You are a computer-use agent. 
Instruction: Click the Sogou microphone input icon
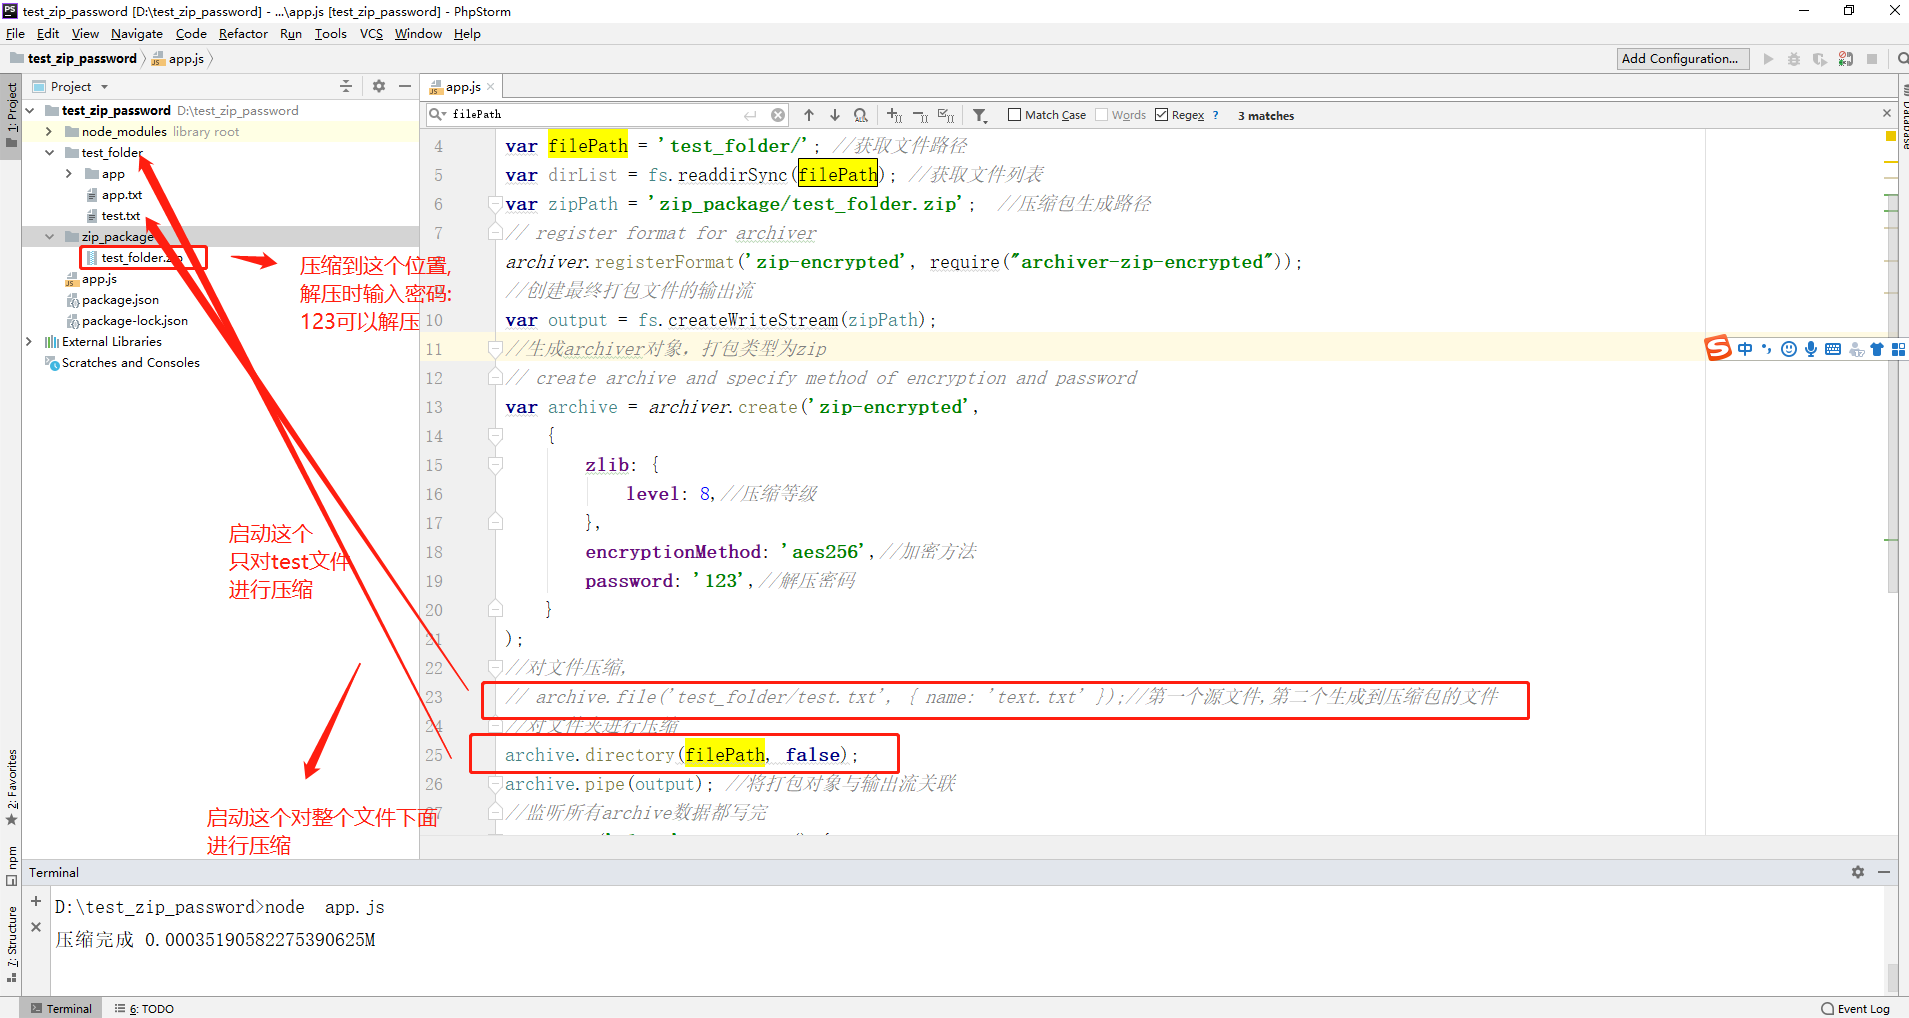1810,348
